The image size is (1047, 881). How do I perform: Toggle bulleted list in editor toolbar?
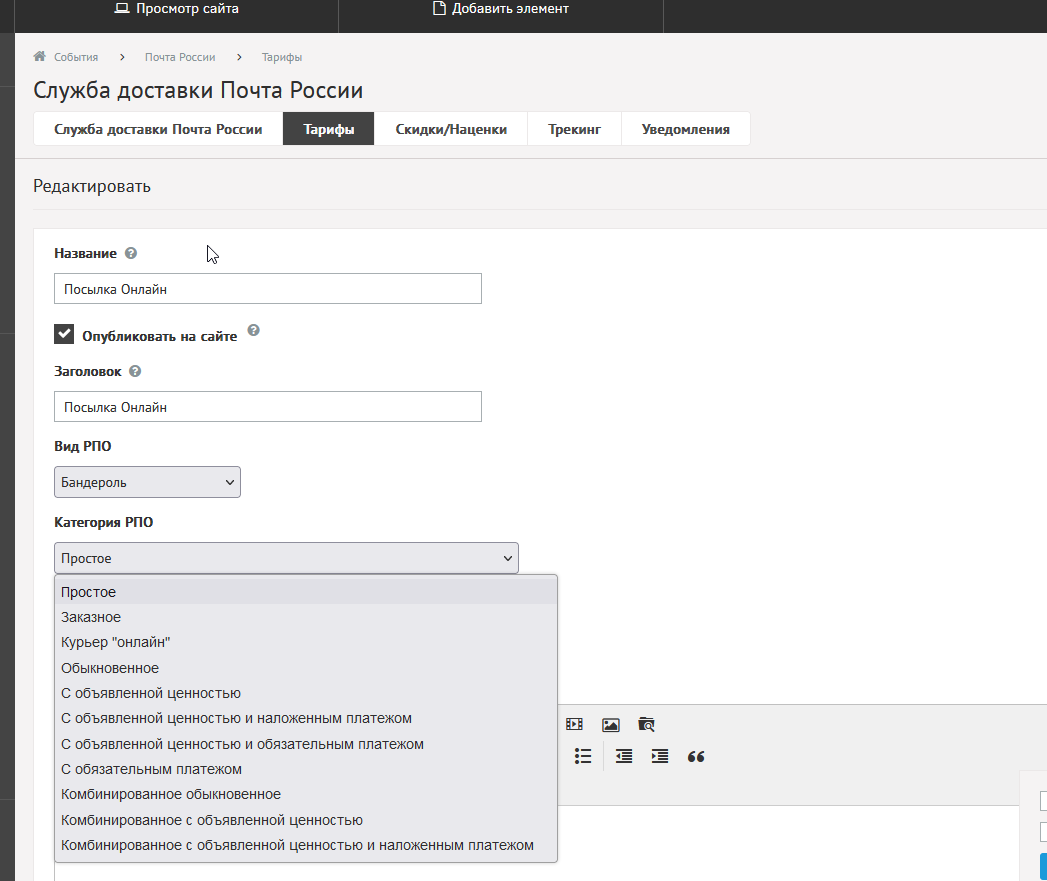point(583,756)
